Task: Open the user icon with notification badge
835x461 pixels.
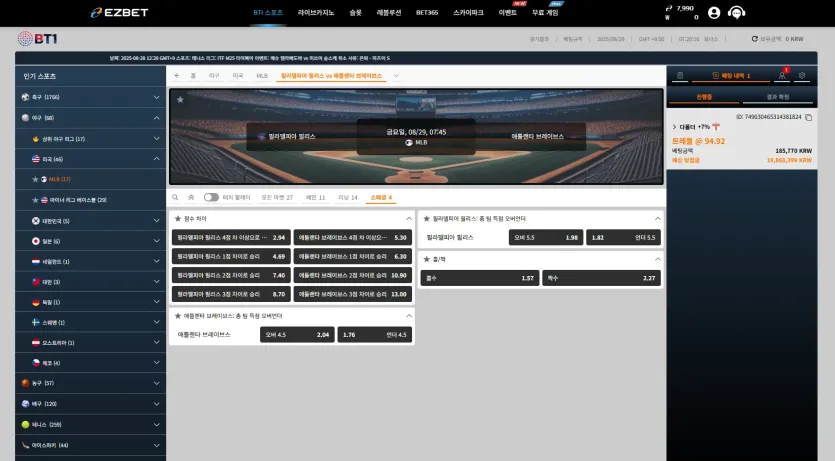Action: tap(782, 75)
